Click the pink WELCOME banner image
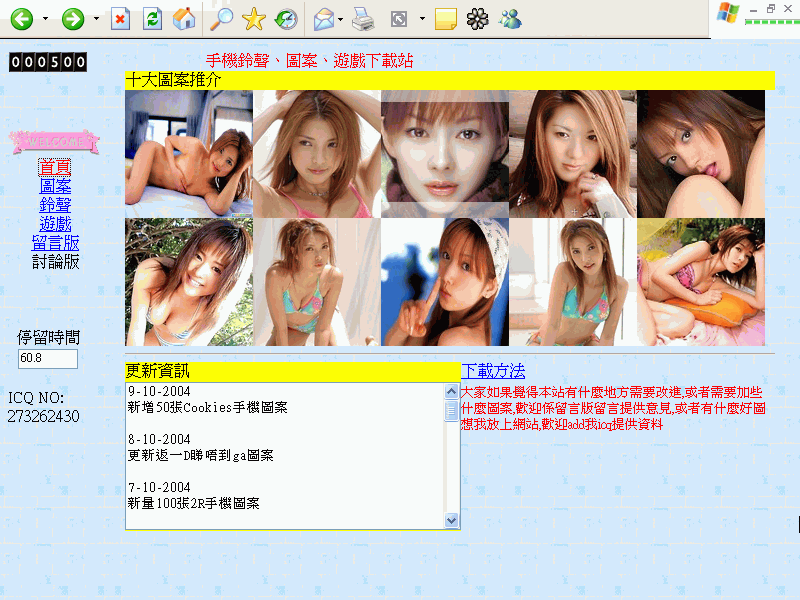 click(x=55, y=142)
